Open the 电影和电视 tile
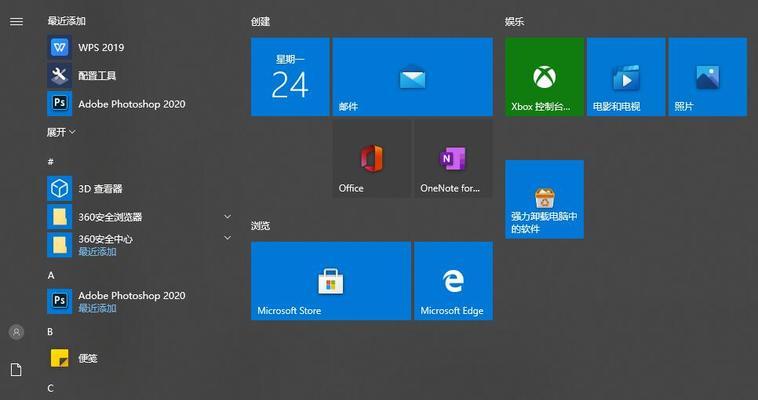Screen dimensions: 758x400 [626, 77]
